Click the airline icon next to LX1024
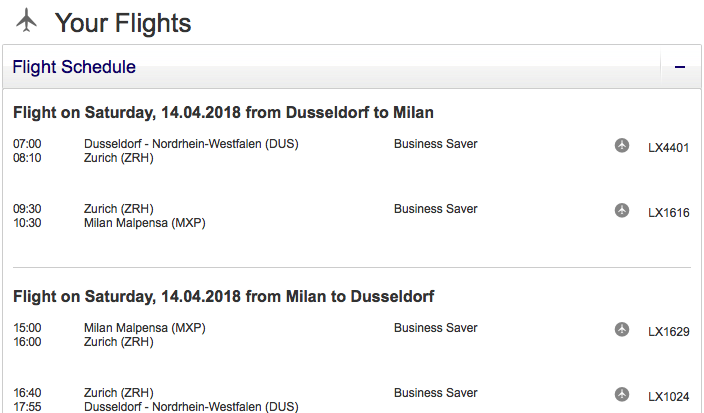The height and width of the screenshot is (413, 704). click(622, 394)
